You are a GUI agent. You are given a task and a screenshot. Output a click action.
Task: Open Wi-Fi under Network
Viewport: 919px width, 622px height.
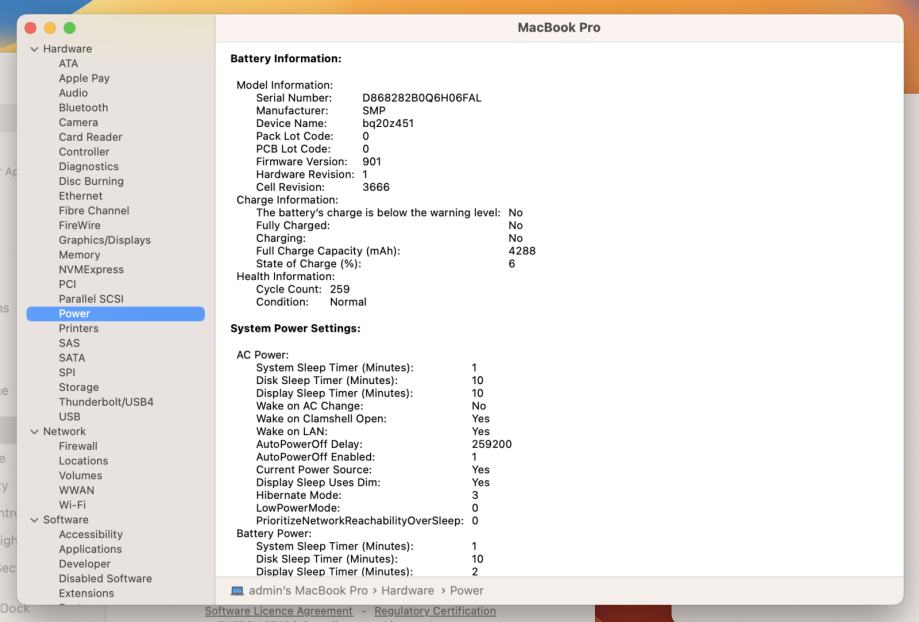tap(72, 505)
